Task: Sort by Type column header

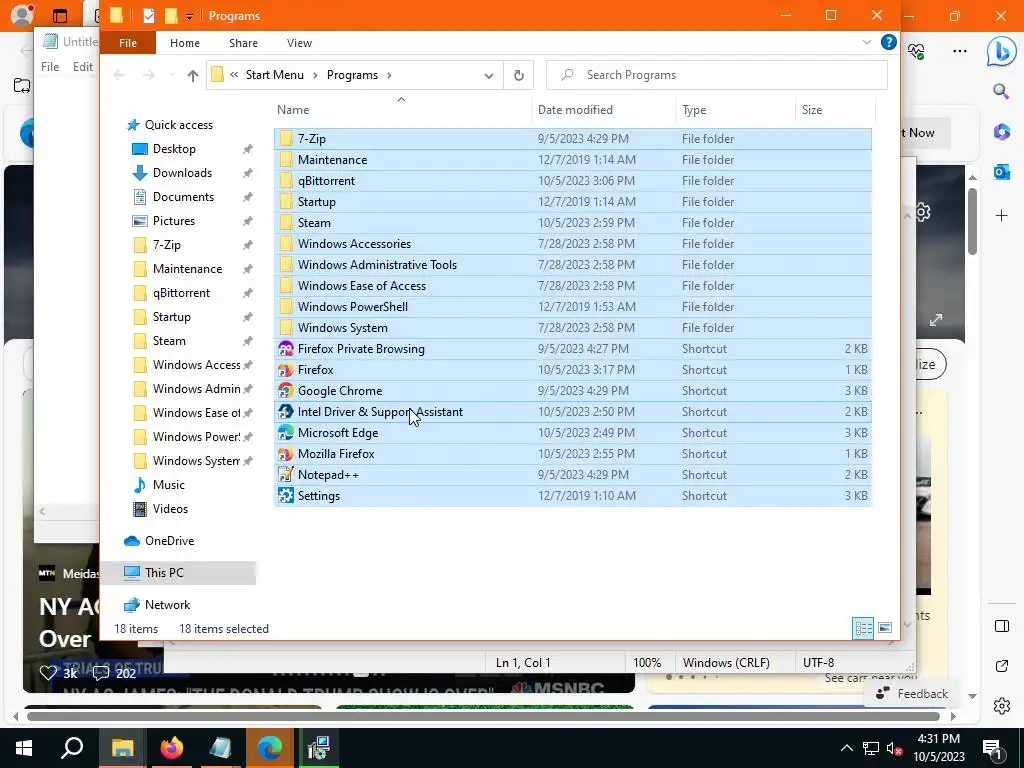Action: coord(735,110)
